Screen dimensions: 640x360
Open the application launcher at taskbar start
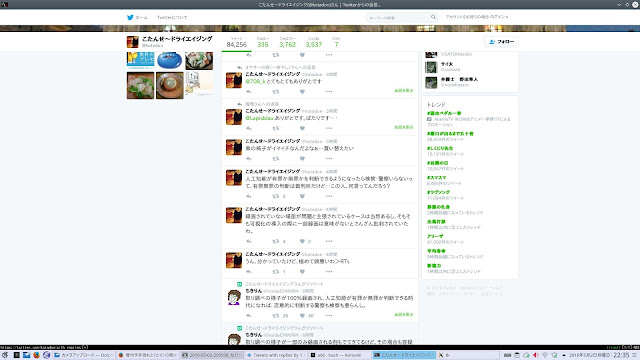pos(5,355)
